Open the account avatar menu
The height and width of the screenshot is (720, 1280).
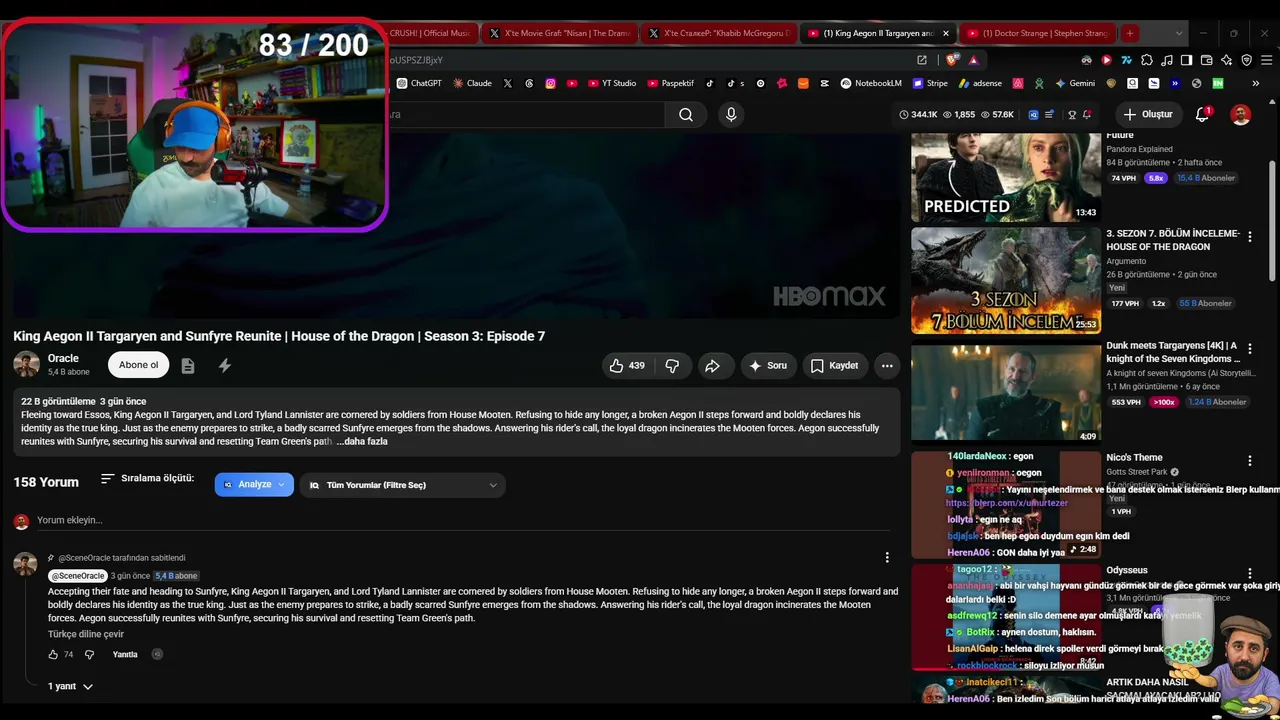(x=1240, y=114)
